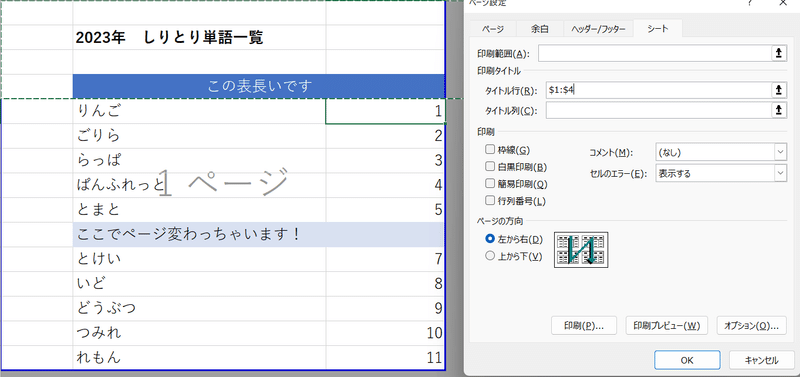Image resolution: width=800 pixels, height=377 pixels.
Task: Enable the 行列番号 headings checkbox
Action: [490, 200]
